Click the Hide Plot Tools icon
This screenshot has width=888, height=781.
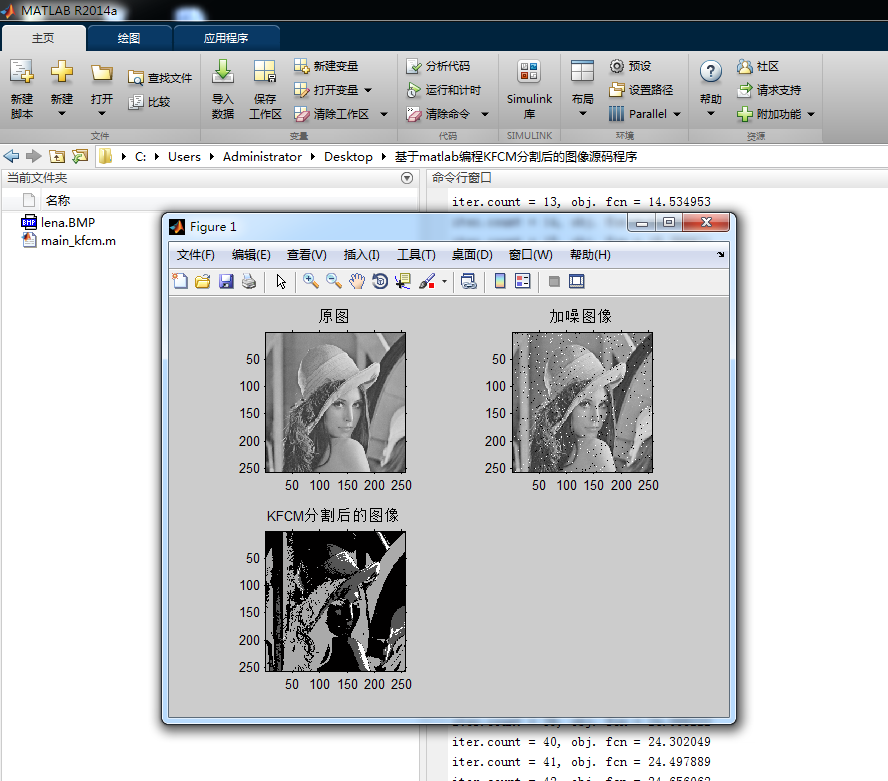click(554, 281)
